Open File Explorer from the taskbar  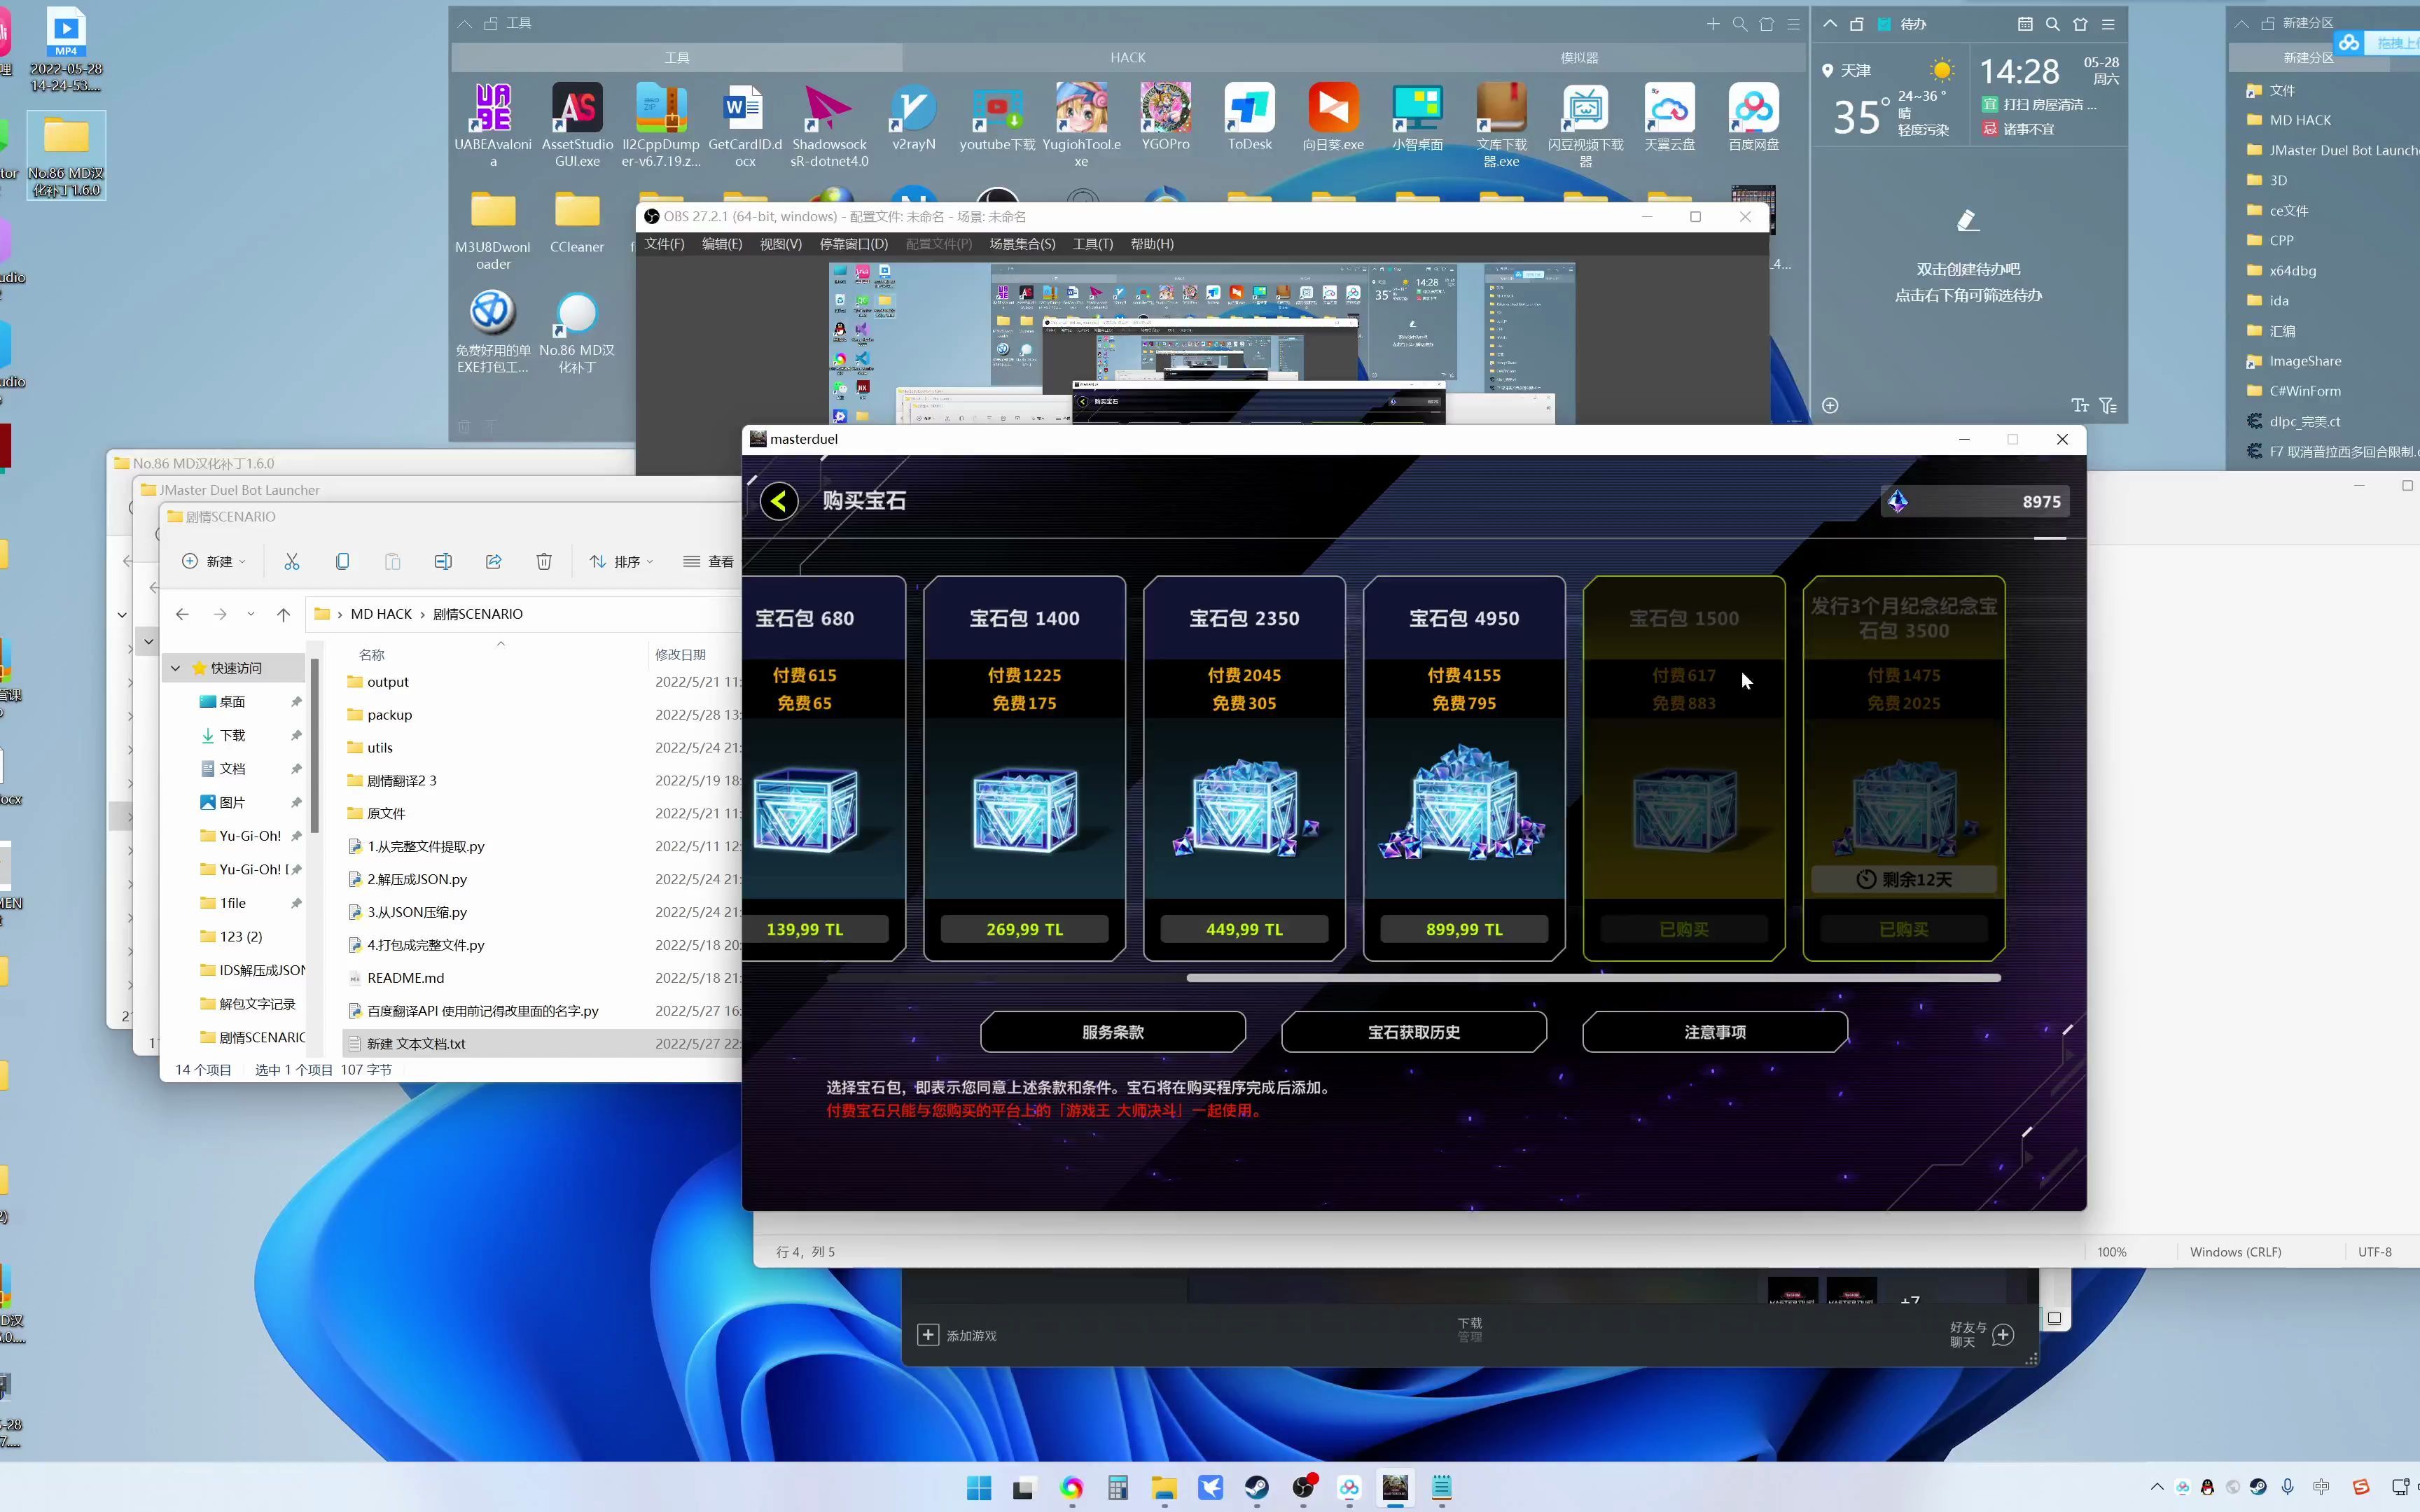pyautogui.click(x=1164, y=1487)
